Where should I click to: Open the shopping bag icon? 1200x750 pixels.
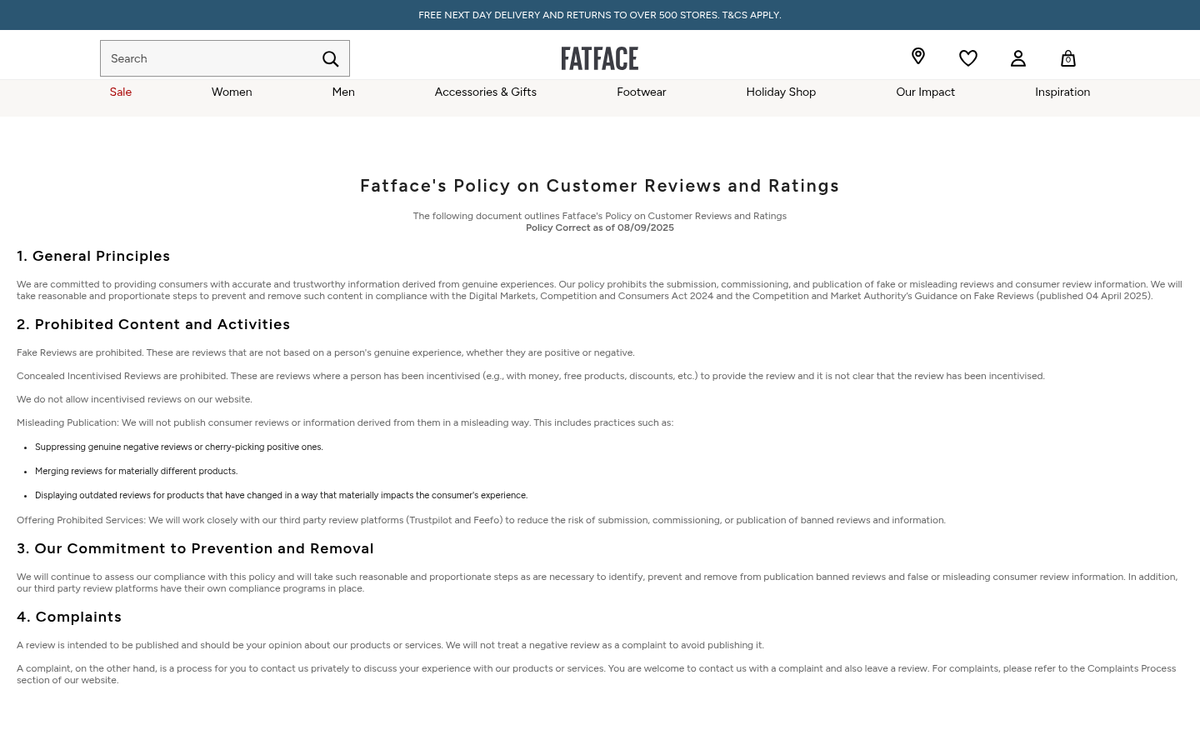(1068, 59)
